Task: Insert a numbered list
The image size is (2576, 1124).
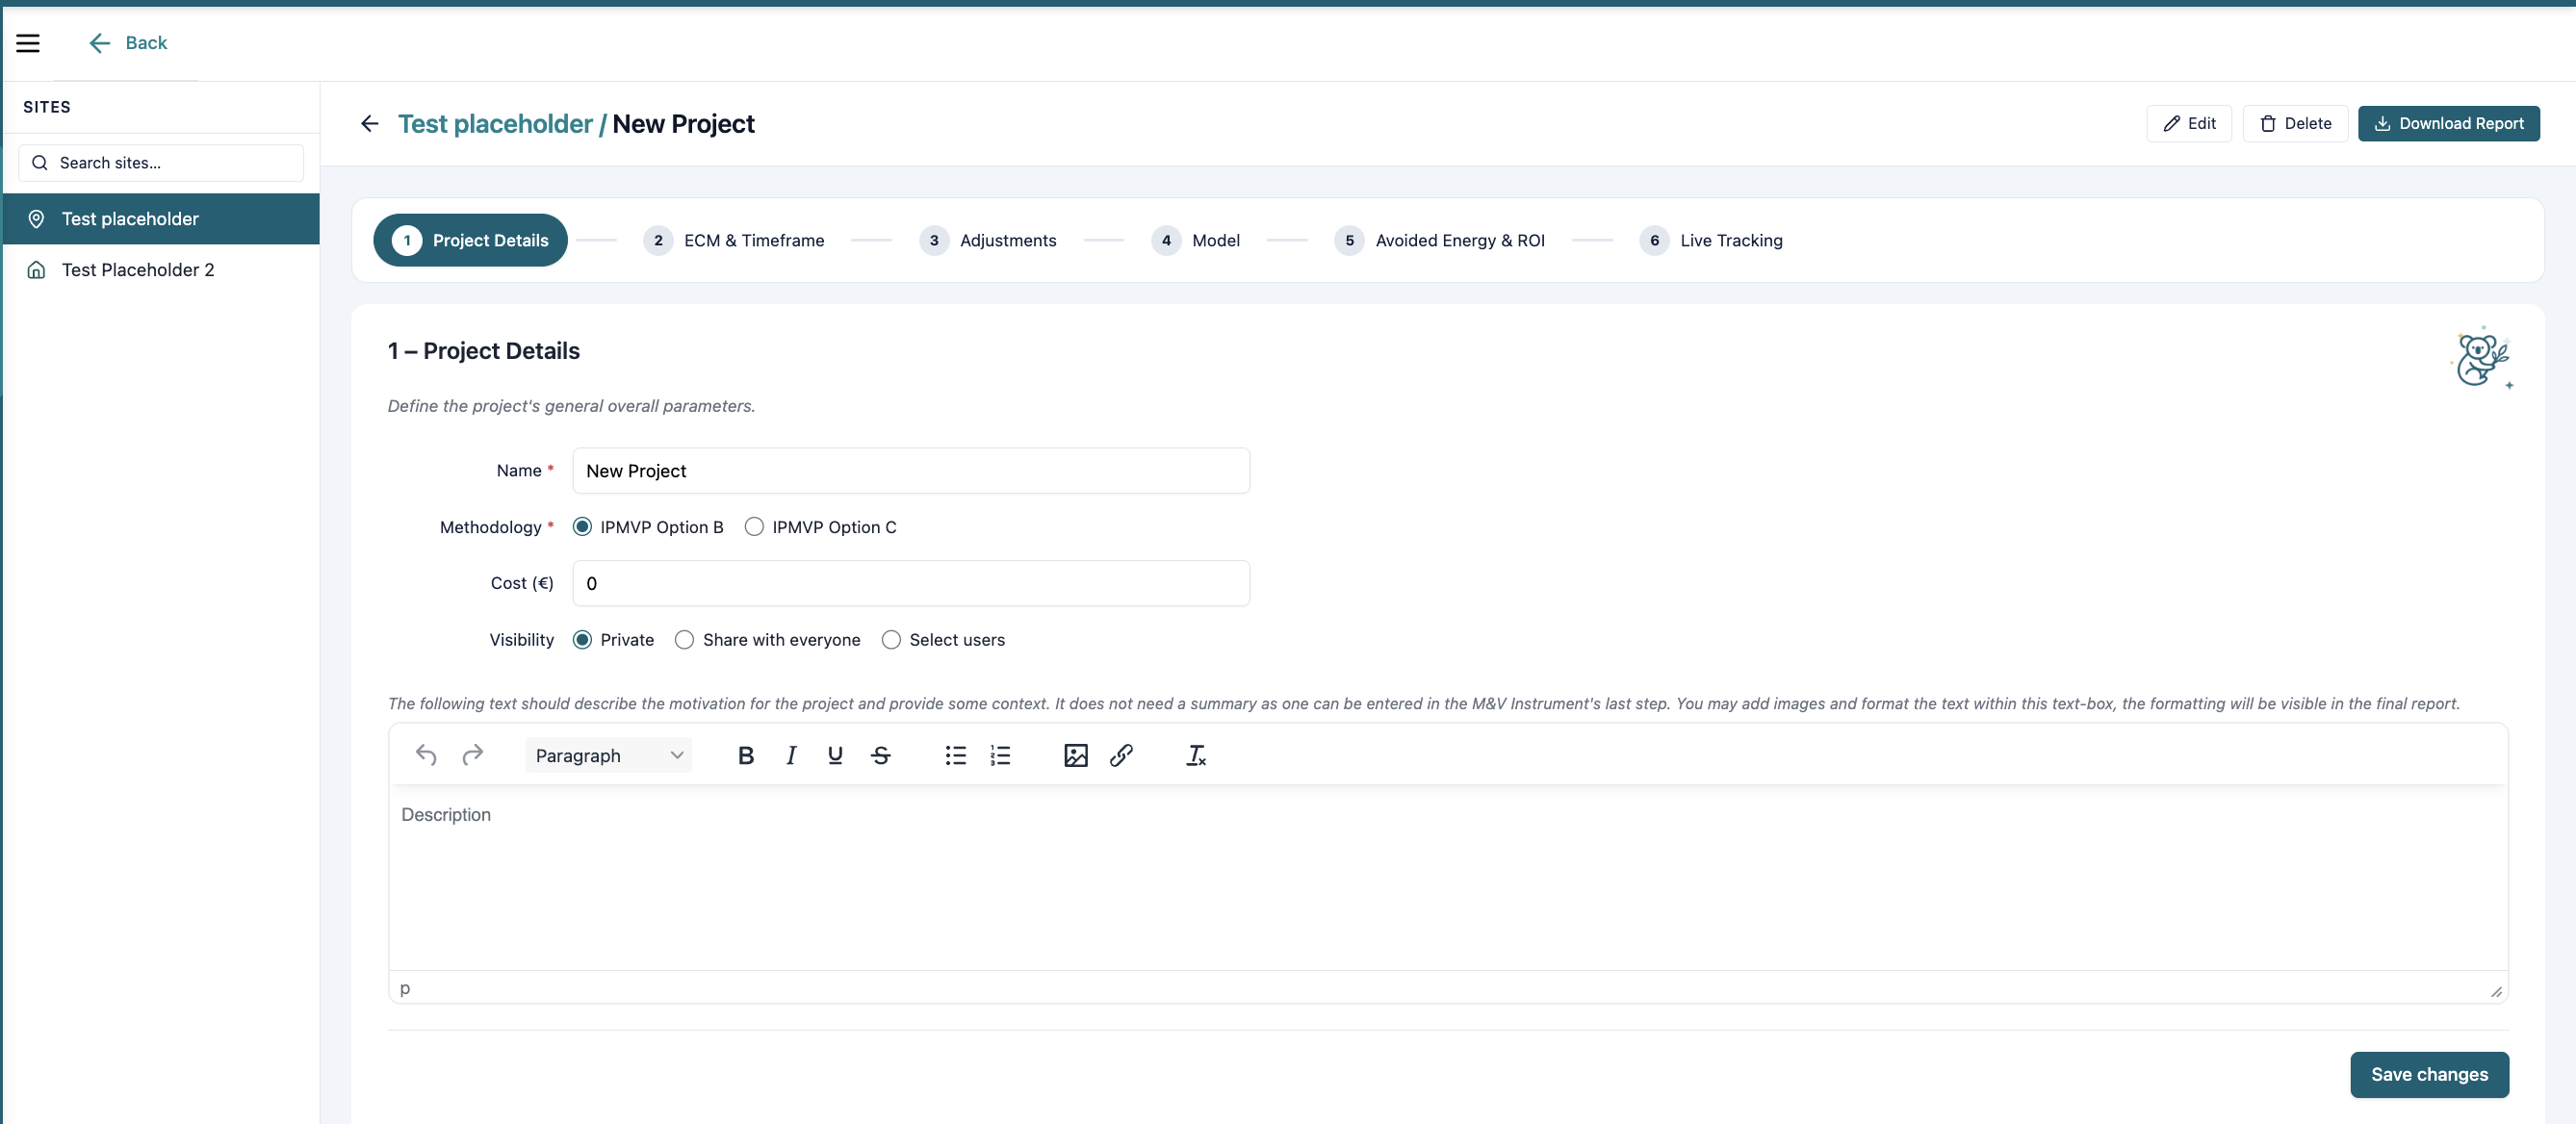Action: point(1000,756)
